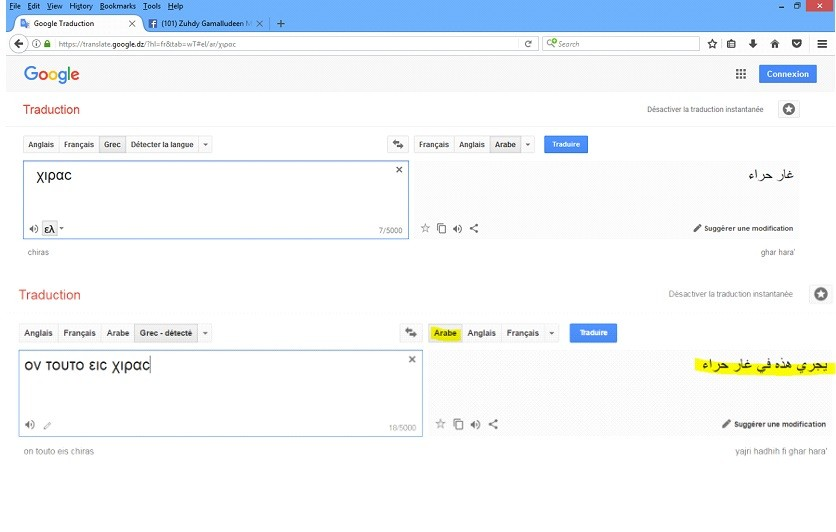
Task: Open the bookmarks list icon
Action: pos(732,44)
